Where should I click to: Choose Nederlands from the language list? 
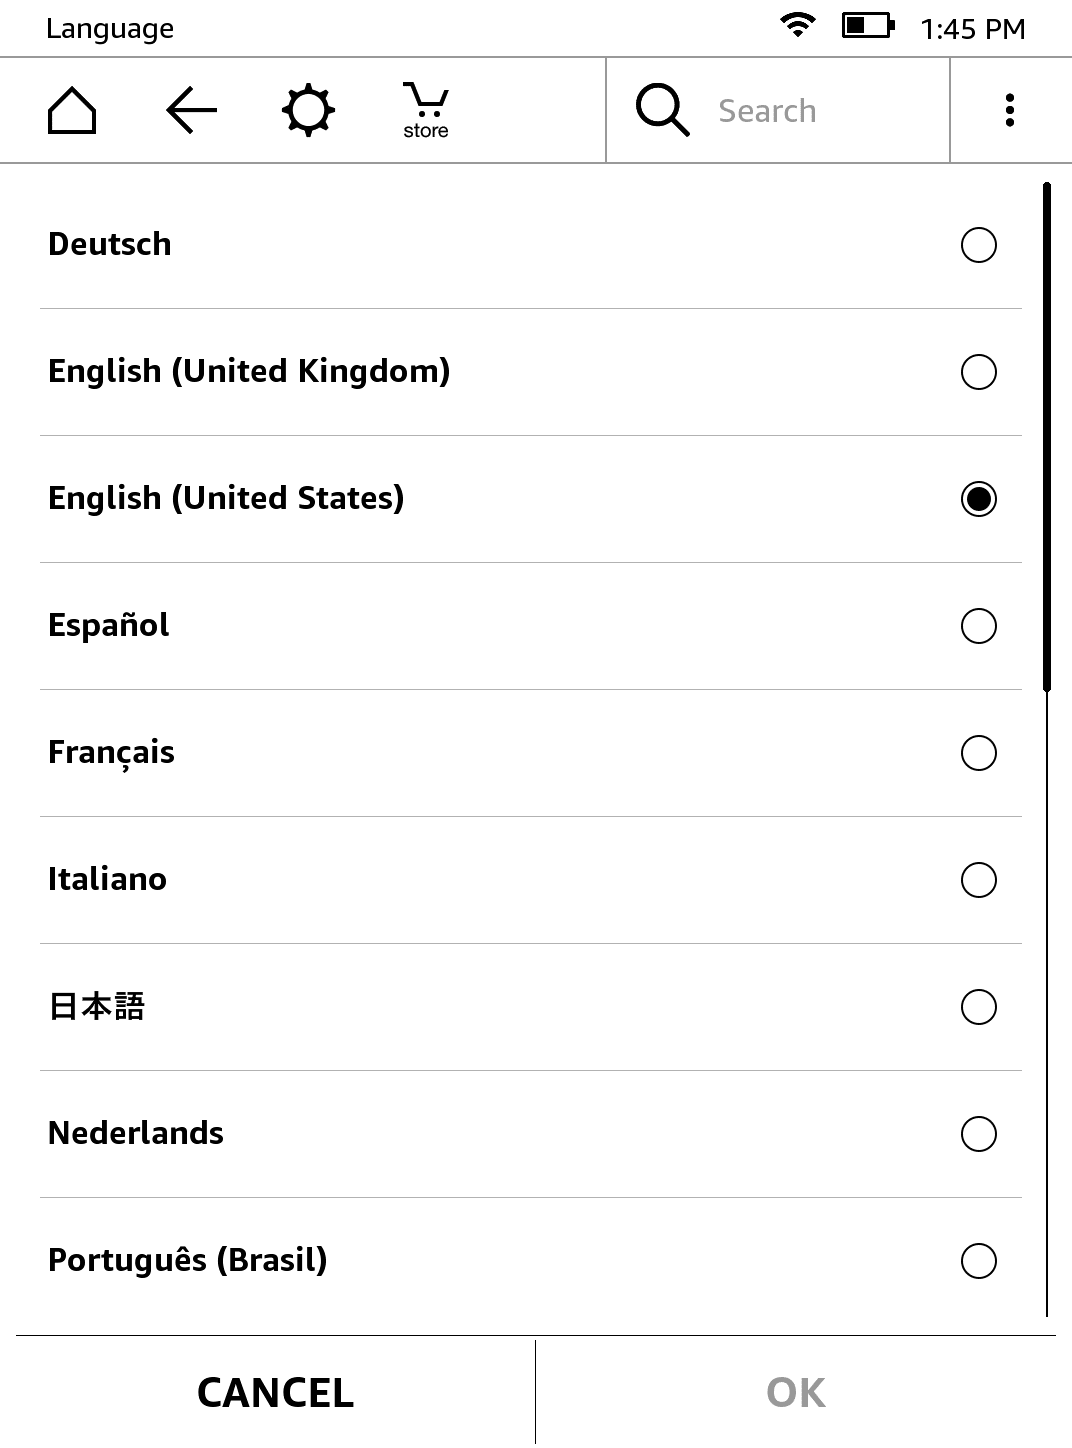coord(978,1134)
